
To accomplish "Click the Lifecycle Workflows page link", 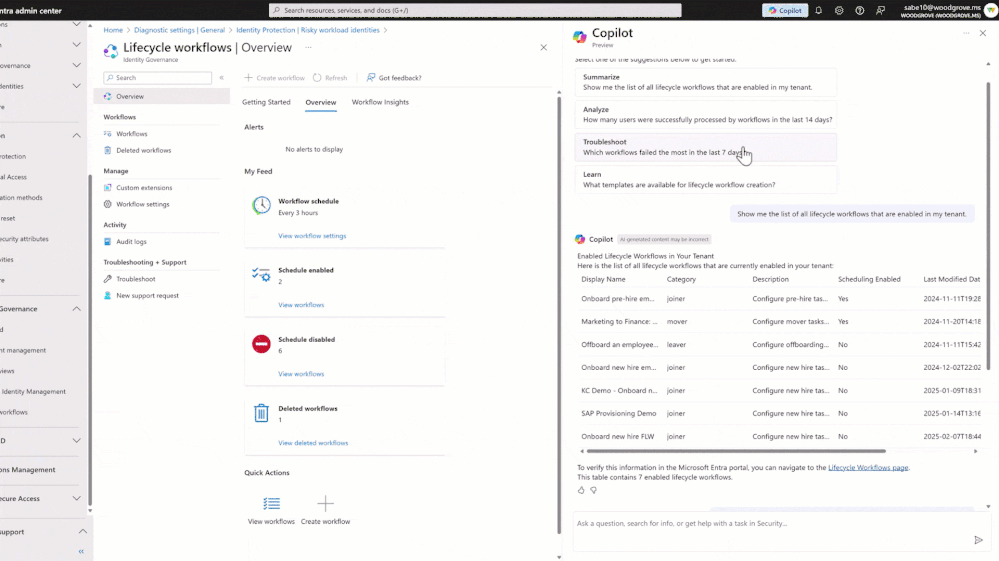I will click(x=868, y=467).
